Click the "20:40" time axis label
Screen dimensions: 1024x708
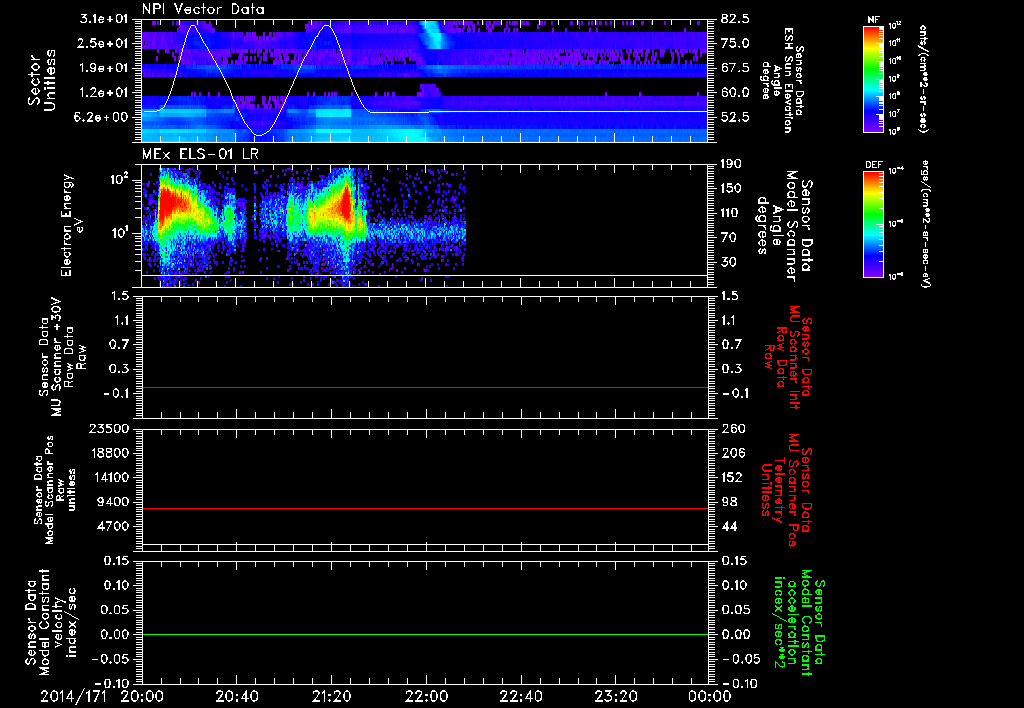236,696
